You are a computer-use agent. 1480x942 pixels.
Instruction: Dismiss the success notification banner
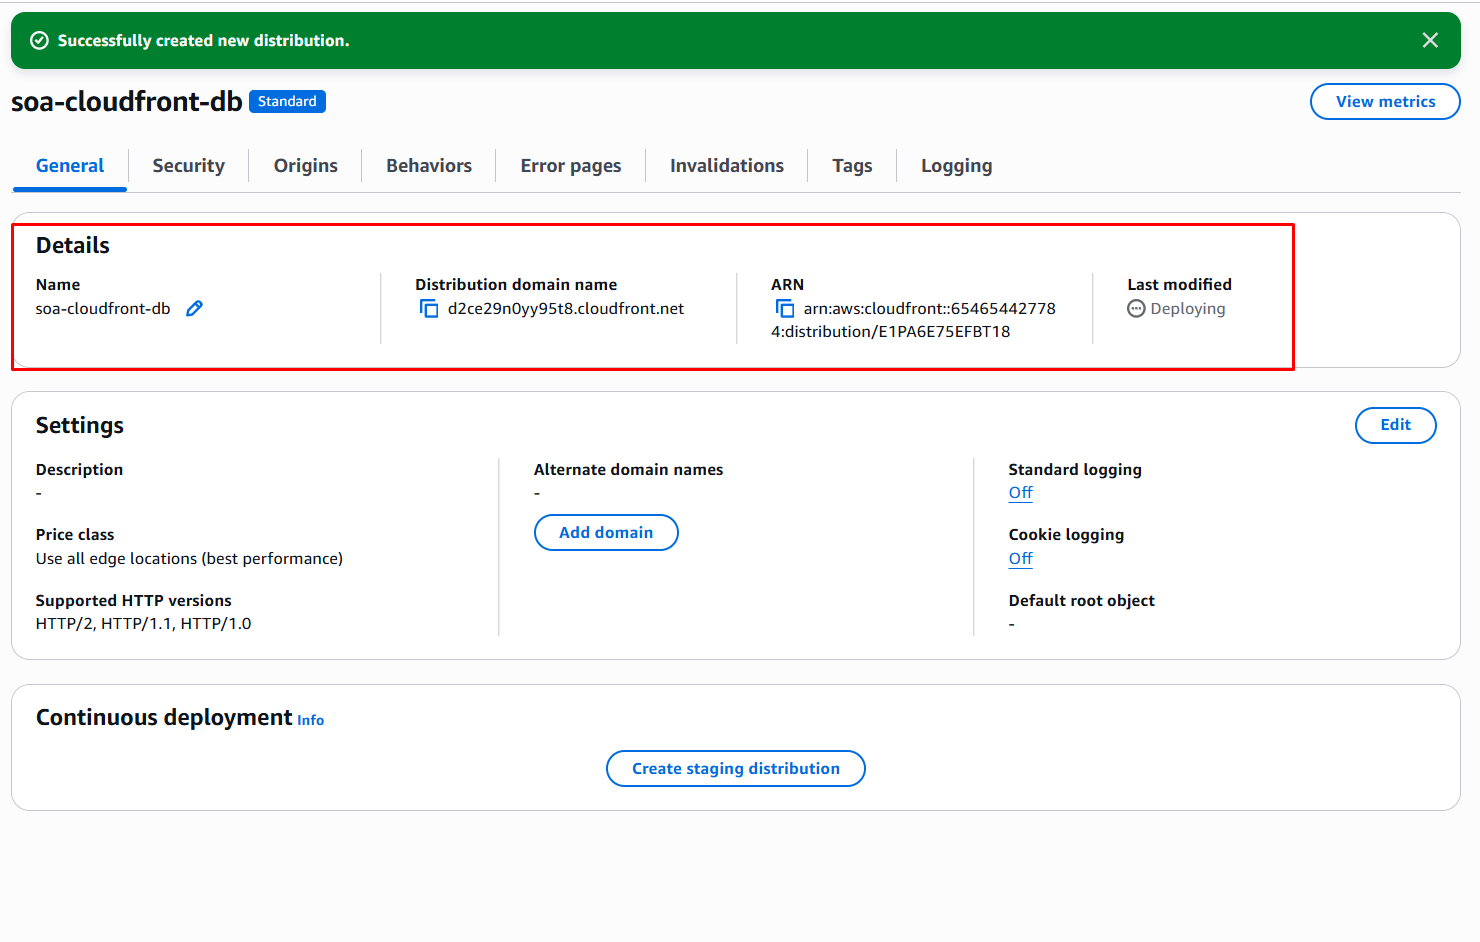(1430, 40)
